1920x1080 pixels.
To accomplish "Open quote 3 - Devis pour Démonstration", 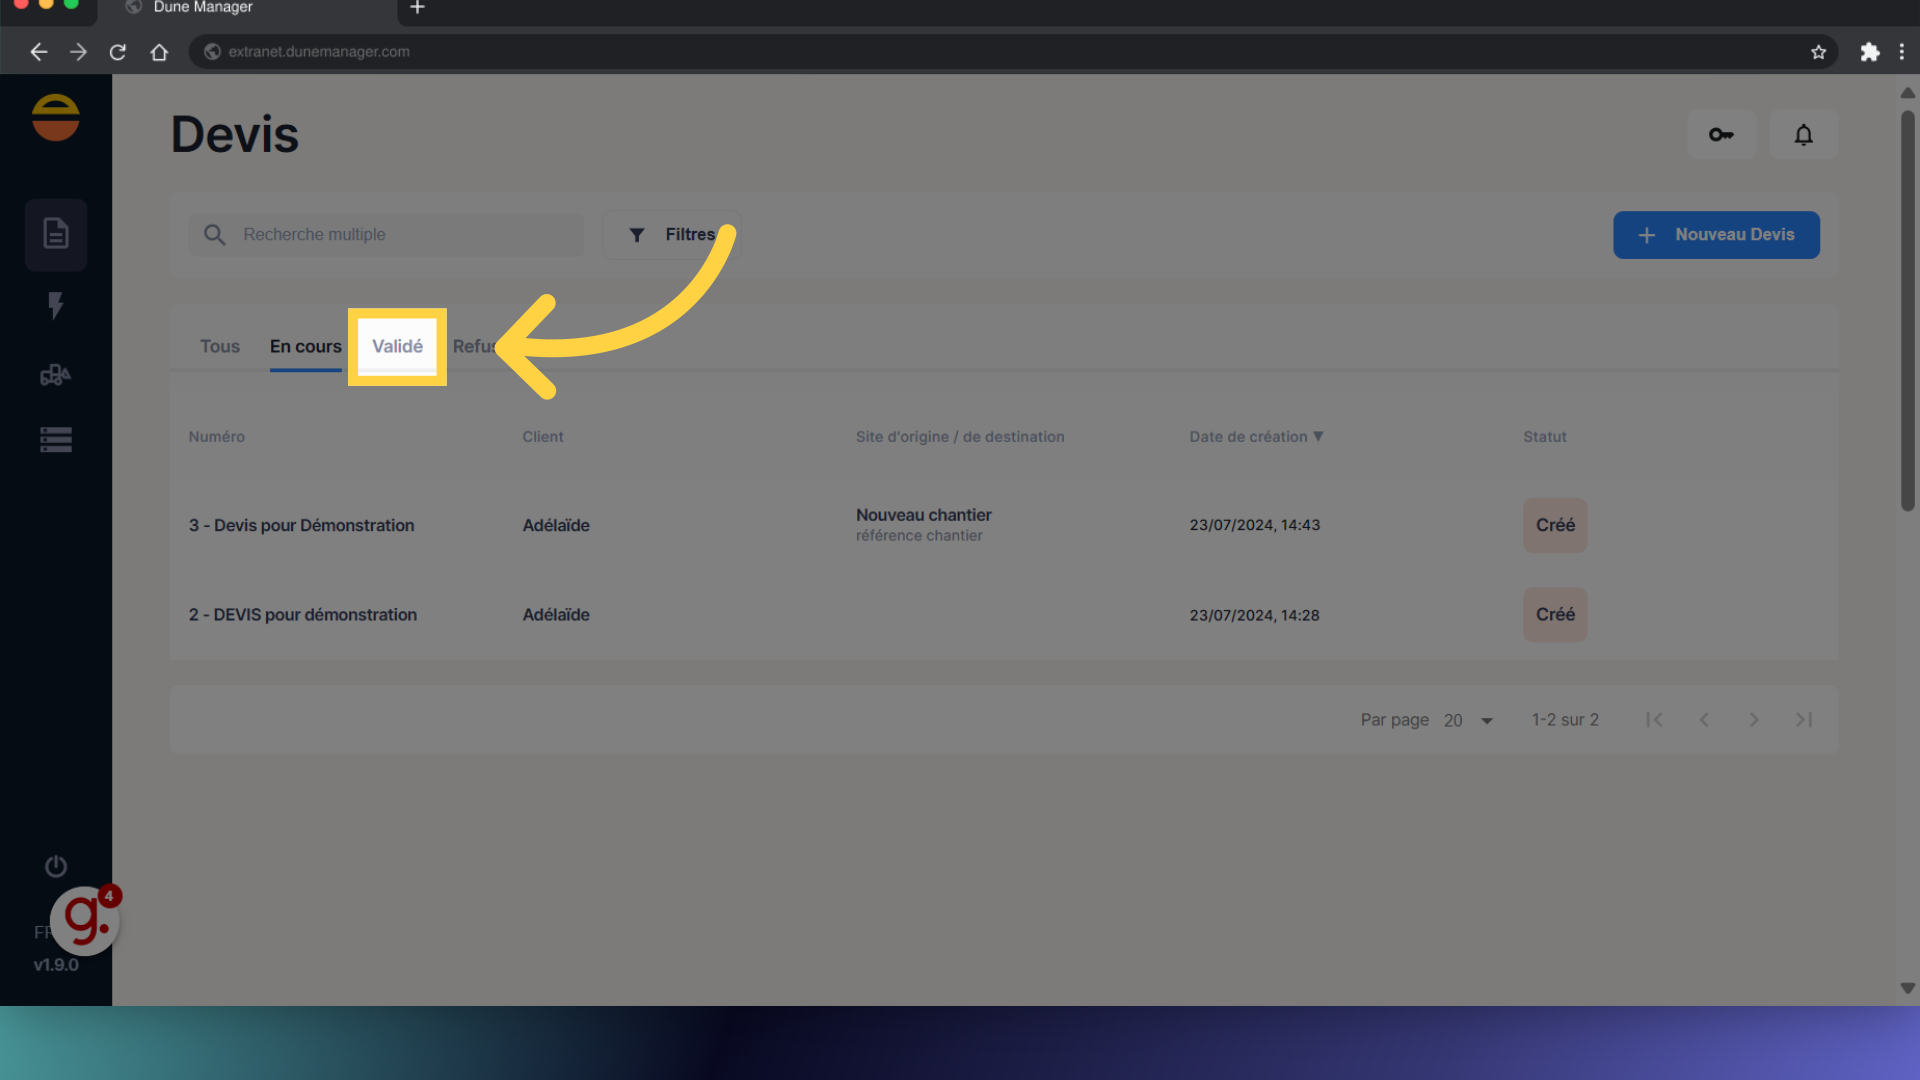I will pyautogui.click(x=301, y=525).
